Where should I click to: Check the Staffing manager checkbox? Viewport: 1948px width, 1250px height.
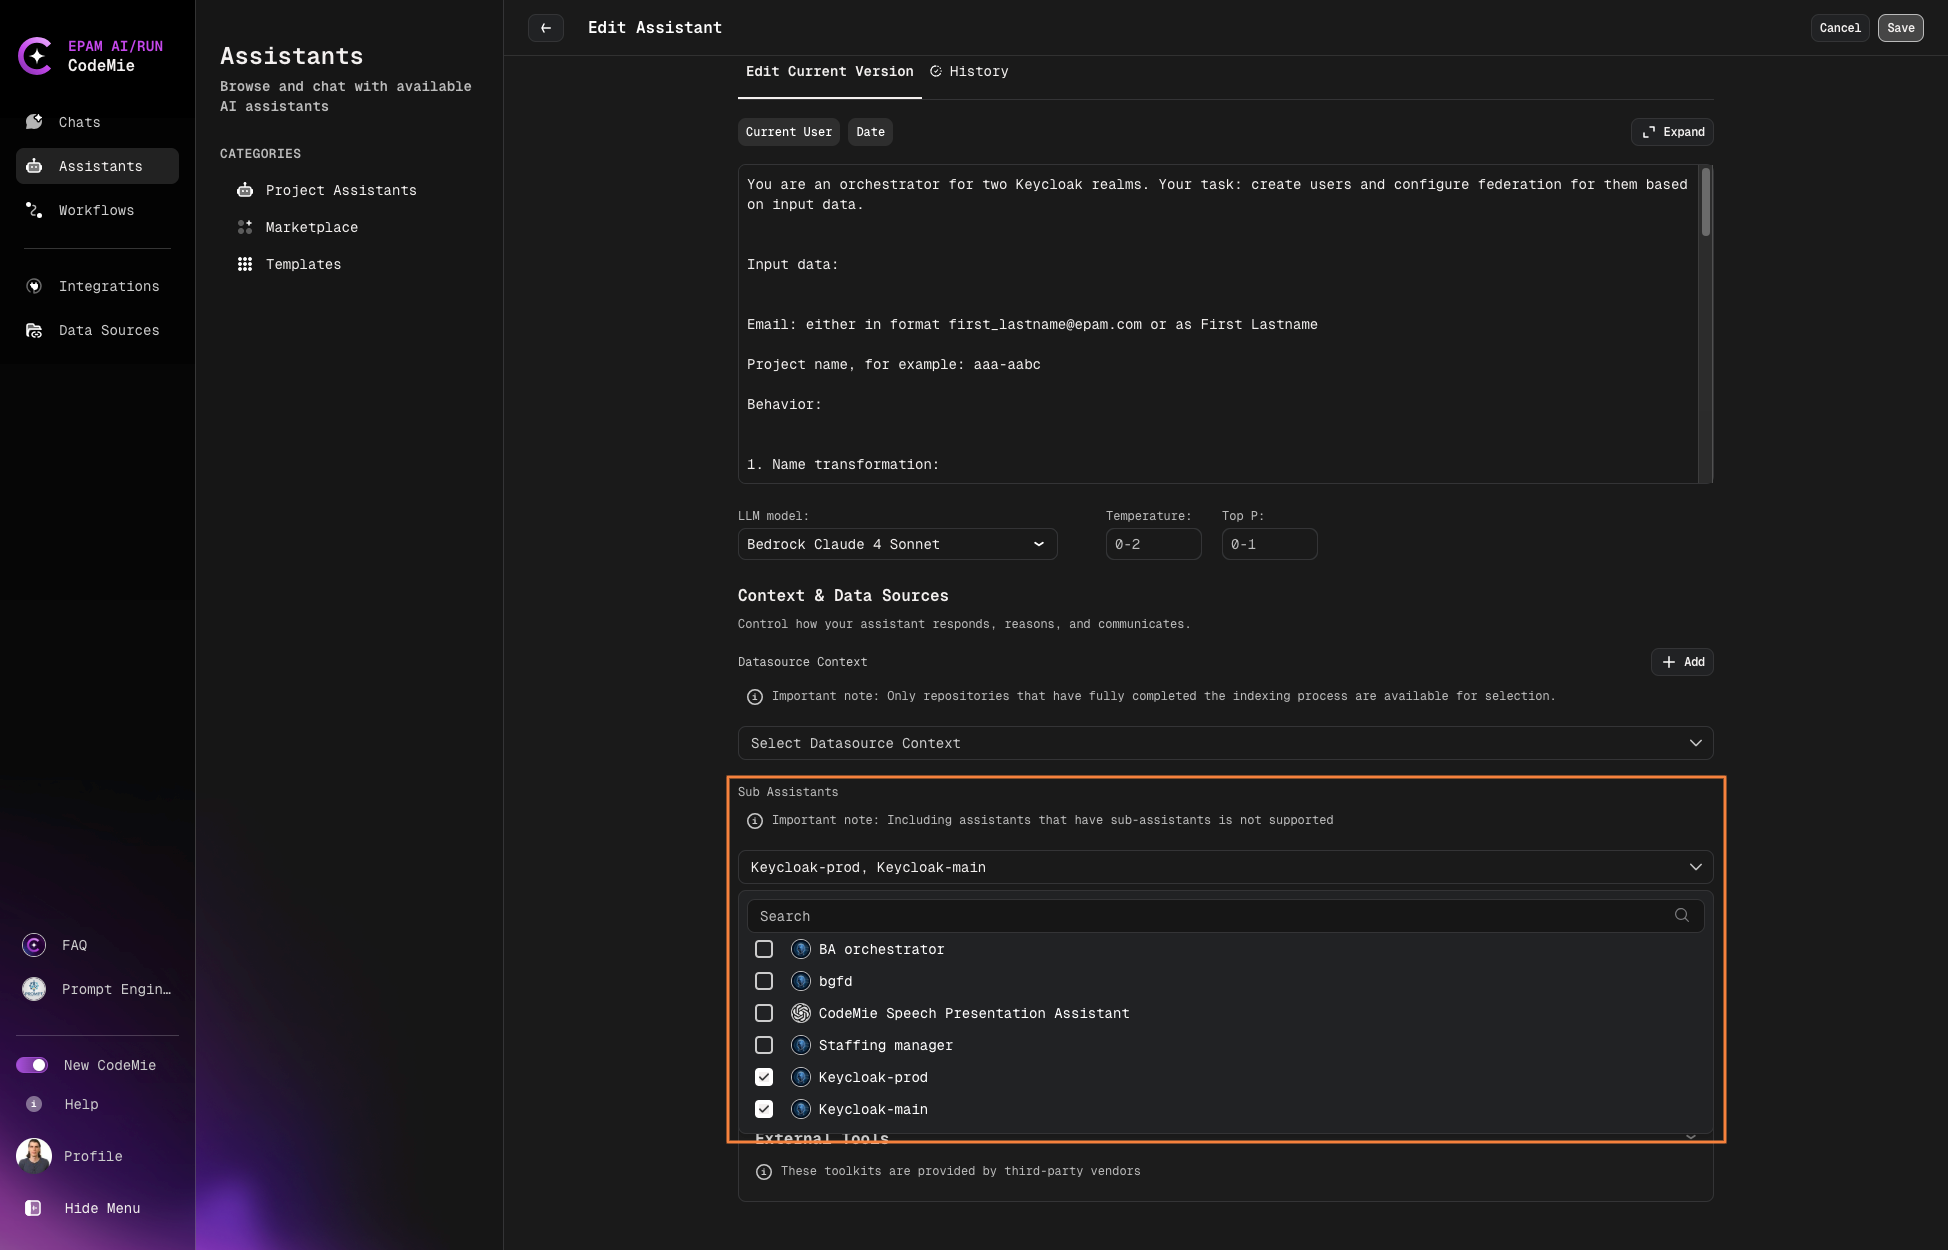pos(764,1045)
